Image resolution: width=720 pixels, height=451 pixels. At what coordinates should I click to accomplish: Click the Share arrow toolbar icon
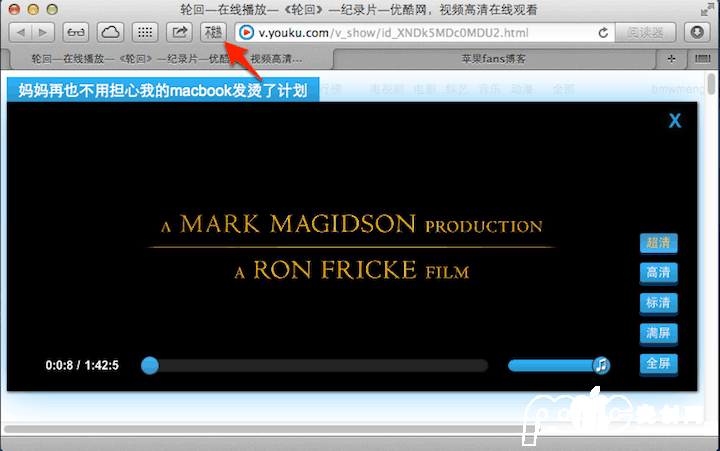(180, 32)
